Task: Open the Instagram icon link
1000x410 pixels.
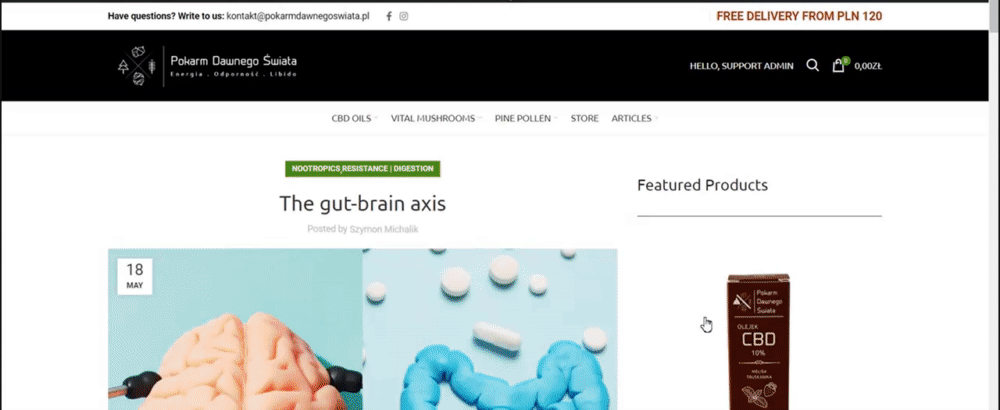Action: 404,17
